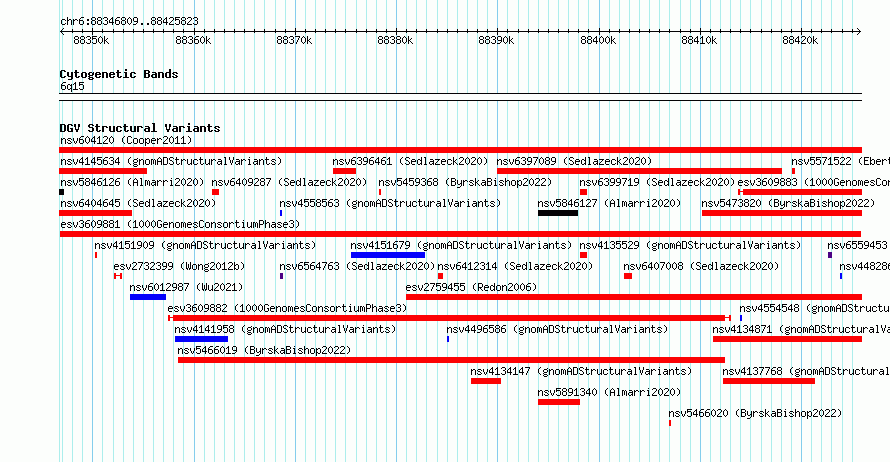Click the nsv6412314 (Sedlazeck2020) label
The height and width of the screenshot is (462, 890).
(x=515, y=266)
